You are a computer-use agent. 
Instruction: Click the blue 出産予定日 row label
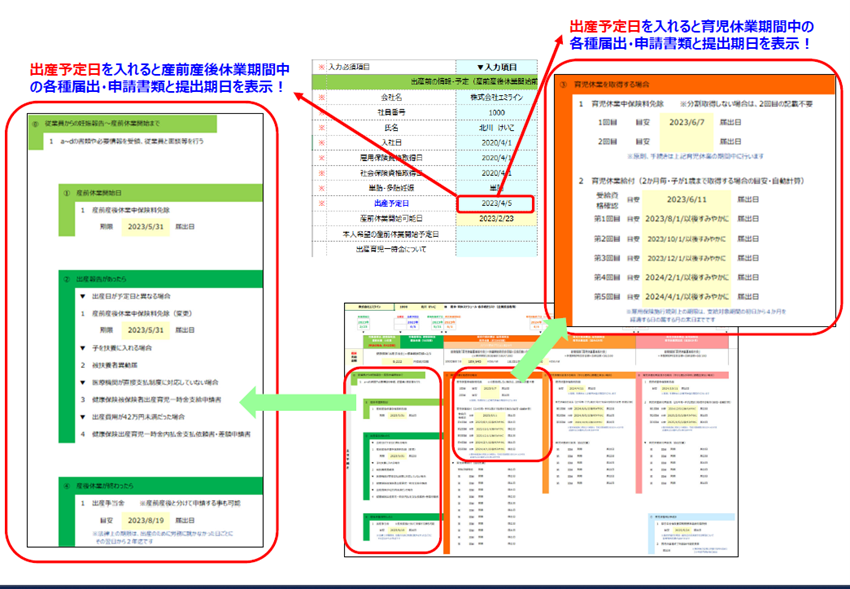(391, 204)
